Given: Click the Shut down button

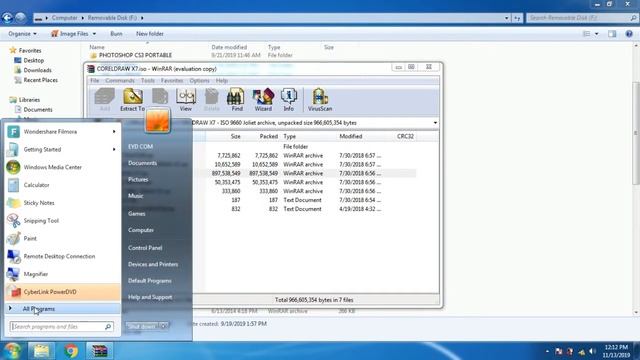Looking at the screenshot, I should pyautogui.click(x=142, y=326).
